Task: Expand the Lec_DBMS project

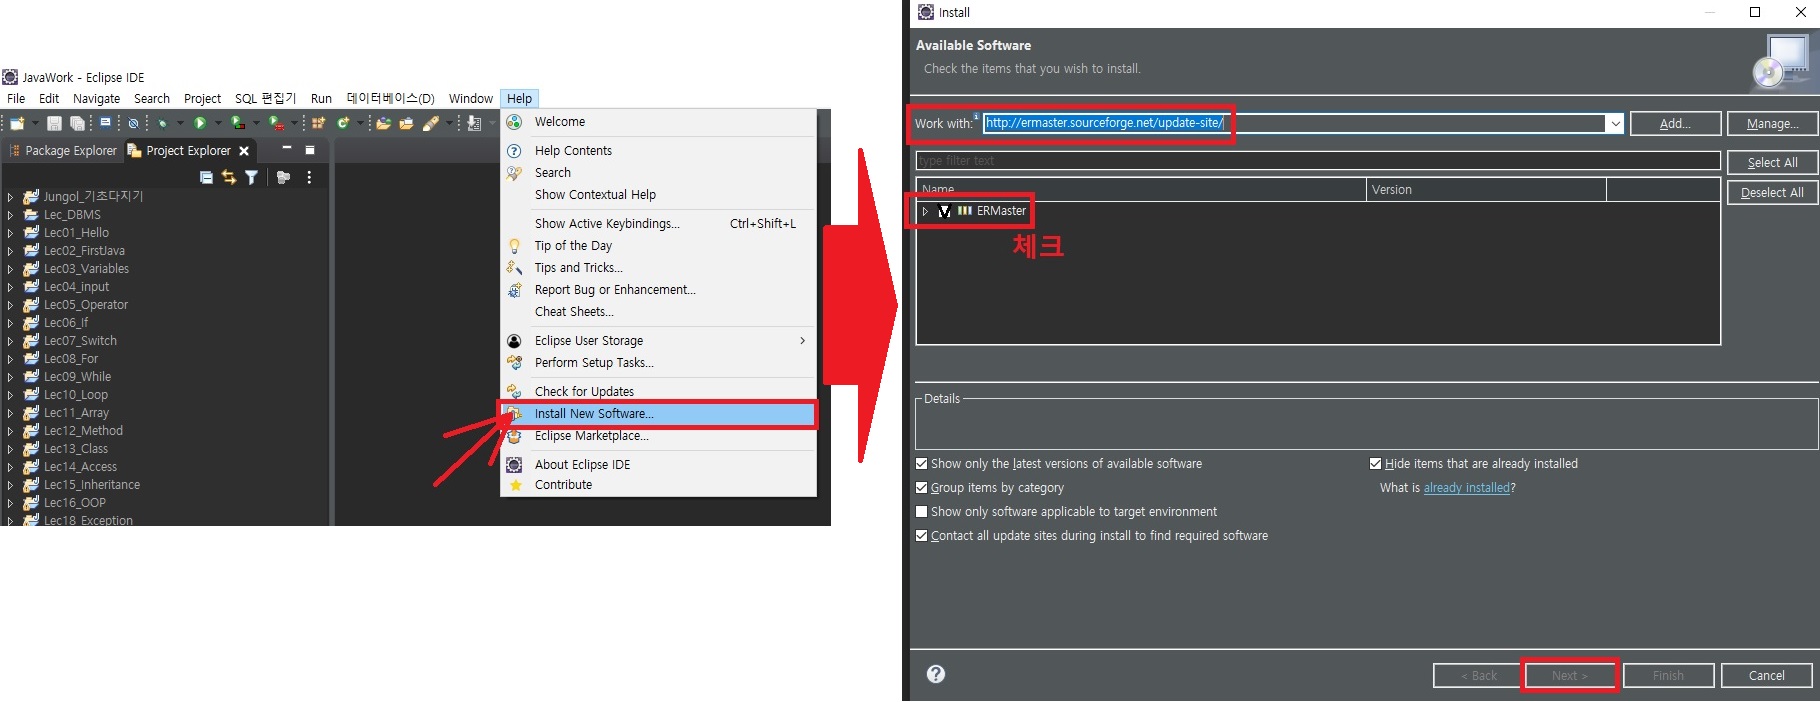Action: [x=10, y=215]
